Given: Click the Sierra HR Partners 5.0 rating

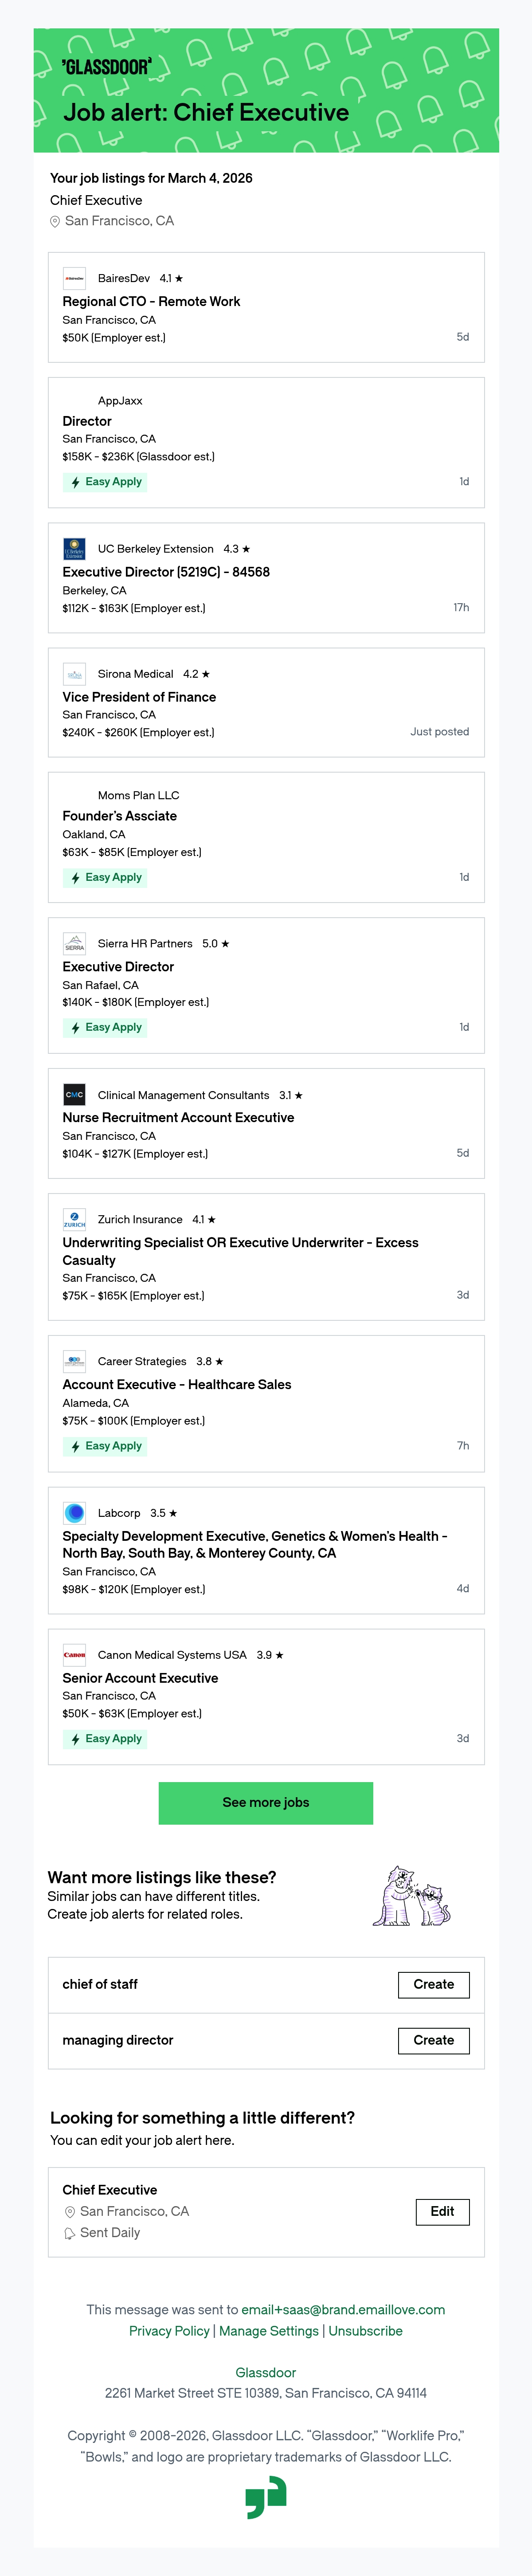Looking at the screenshot, I should [216, 944].
